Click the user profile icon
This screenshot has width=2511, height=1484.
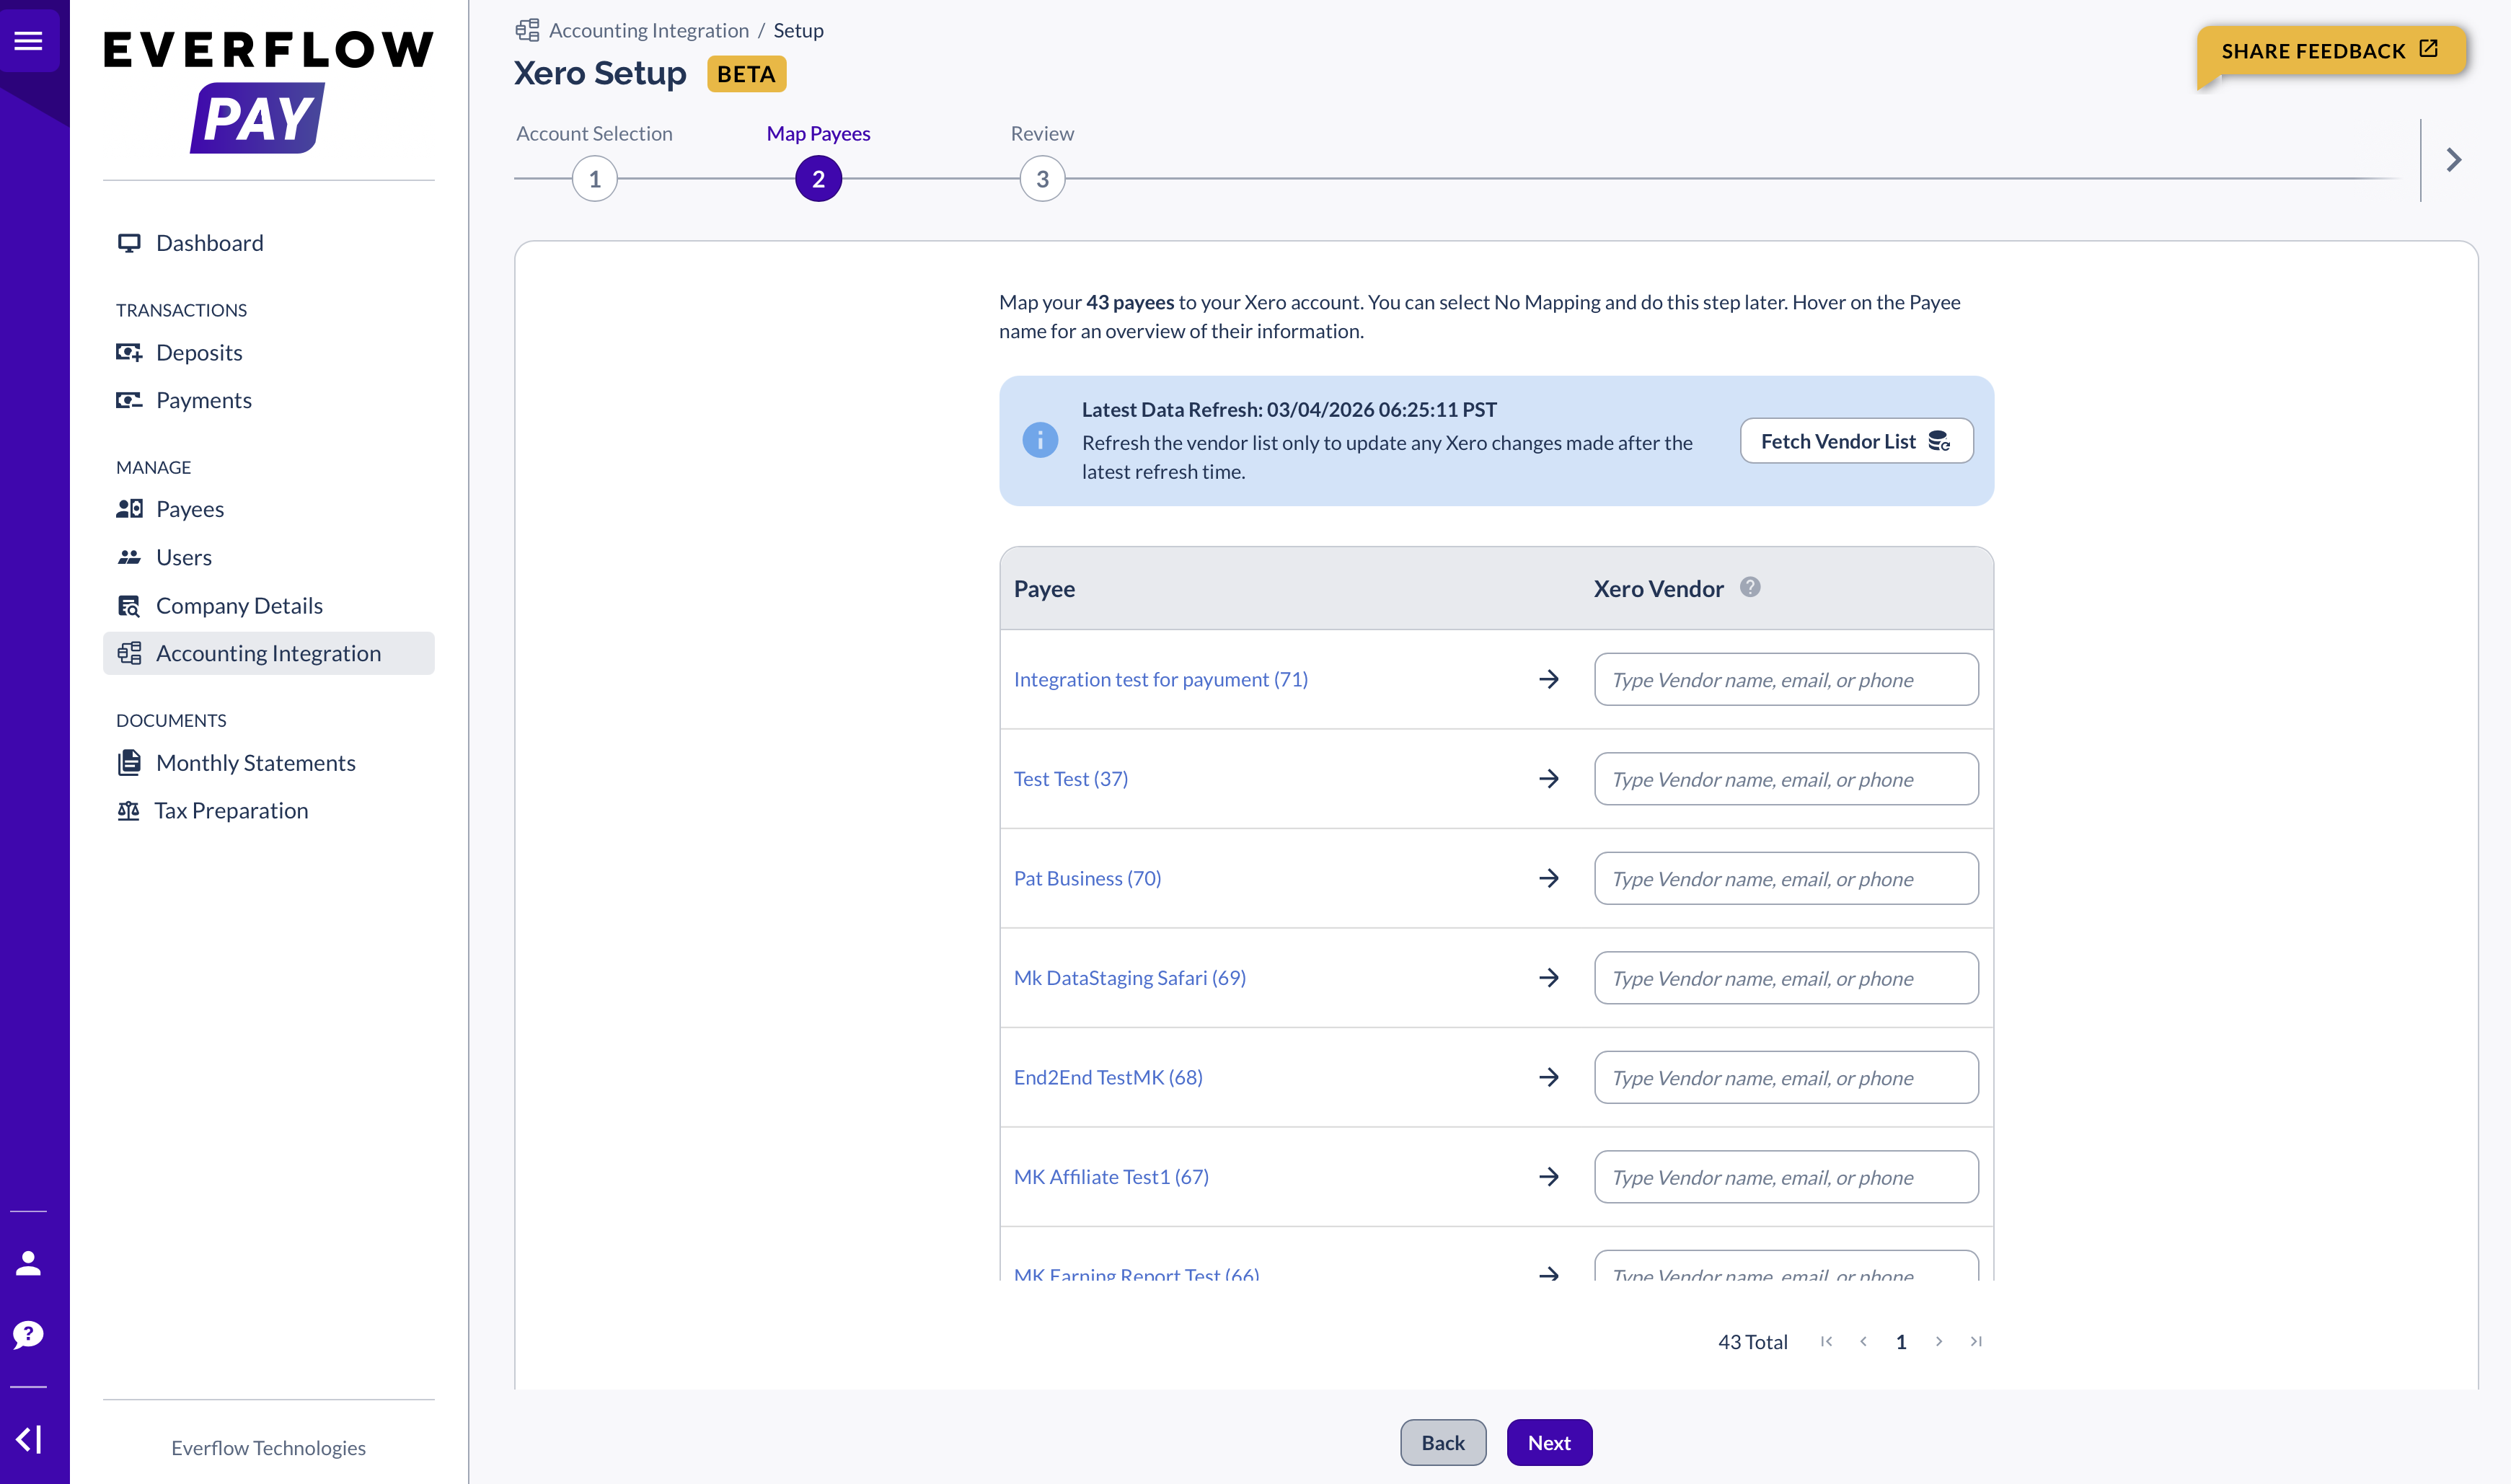tap(27, 1262)
